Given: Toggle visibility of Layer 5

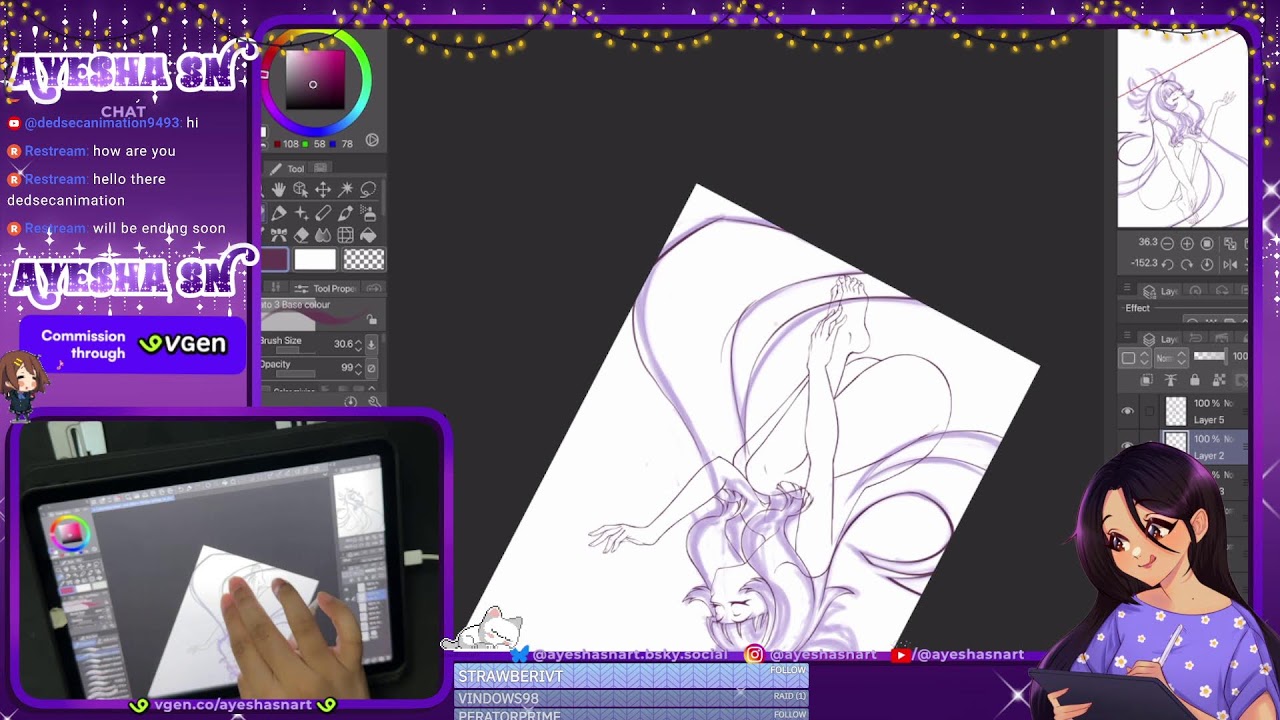Looking at the screenshot, I should point(1128,411).
